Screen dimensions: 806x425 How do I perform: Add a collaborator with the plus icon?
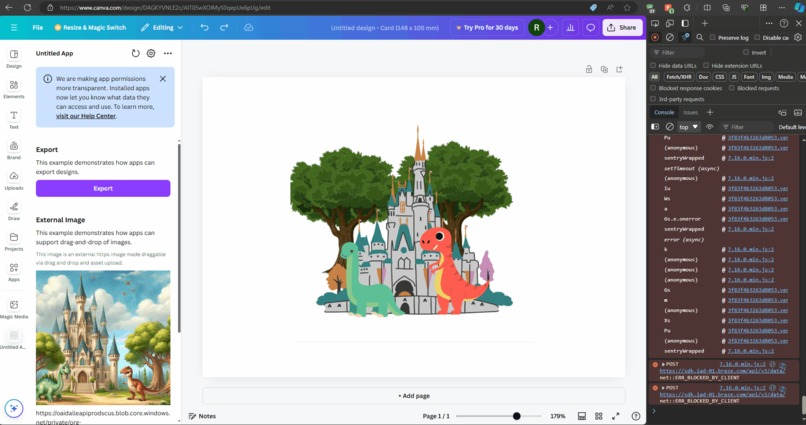[550, 28]
